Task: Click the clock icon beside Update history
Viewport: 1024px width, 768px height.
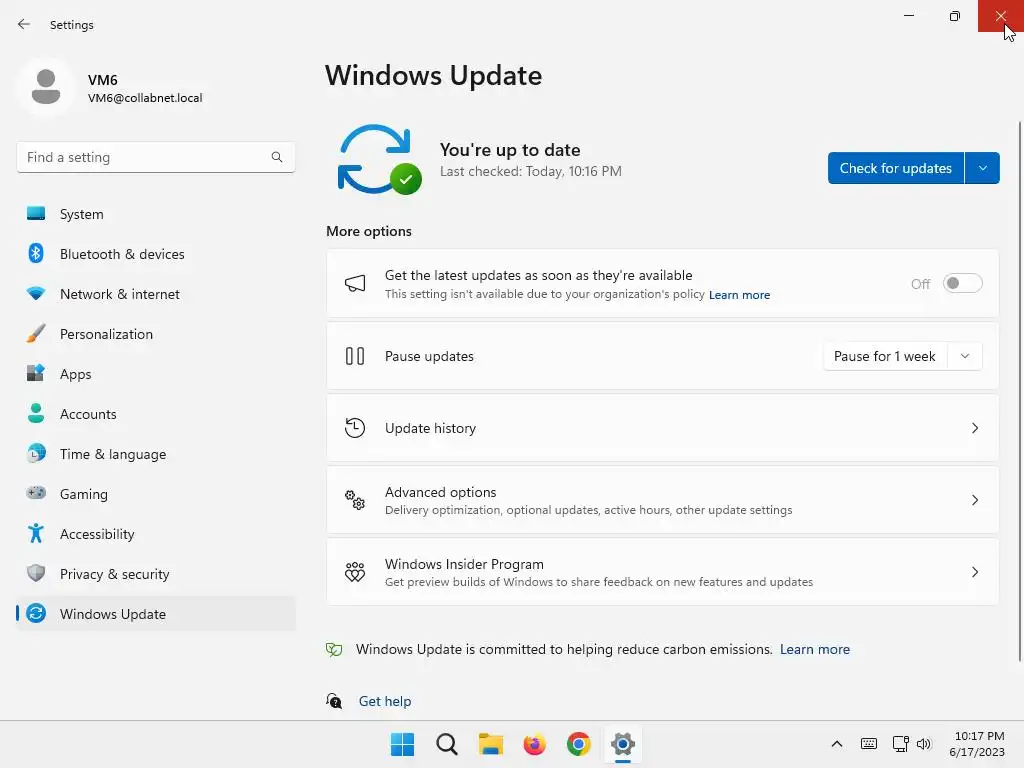Action: click(355, 428)
